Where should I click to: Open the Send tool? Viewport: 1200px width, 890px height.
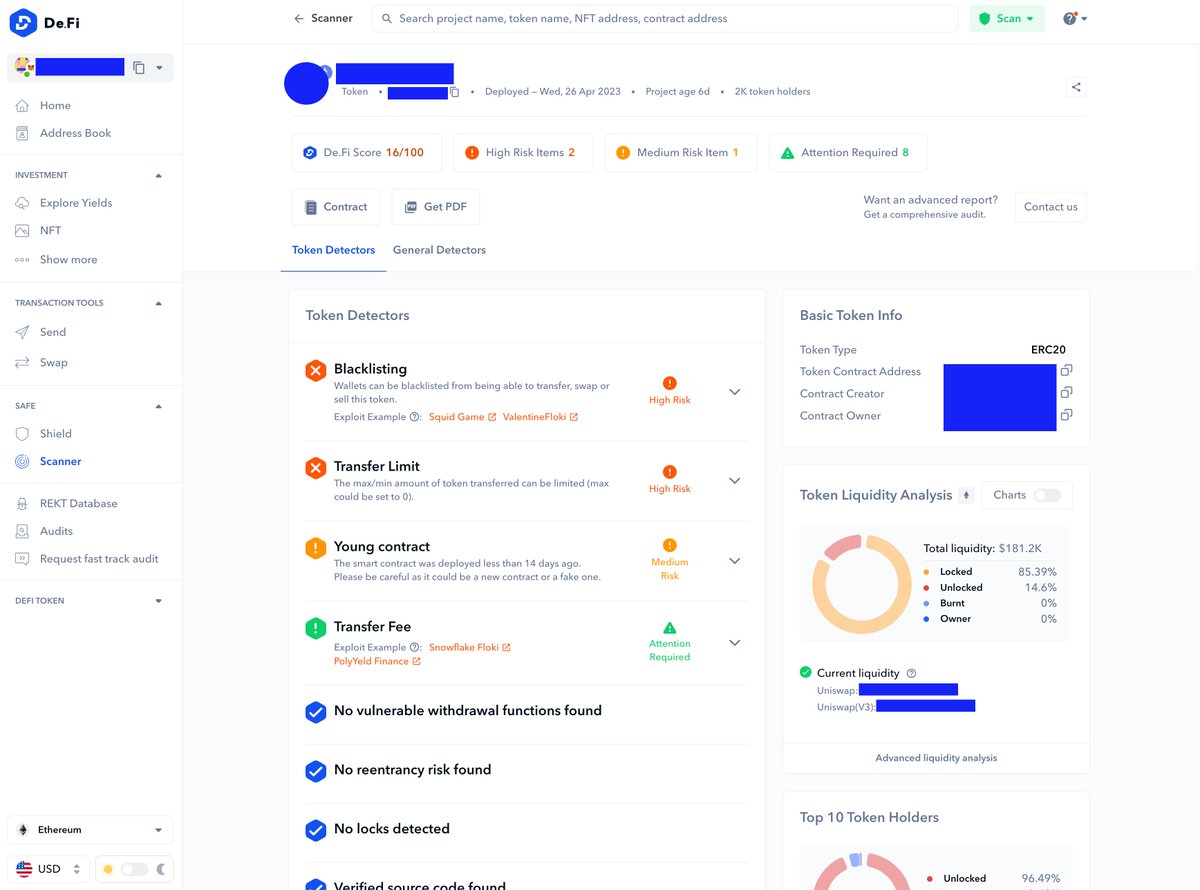53,332
